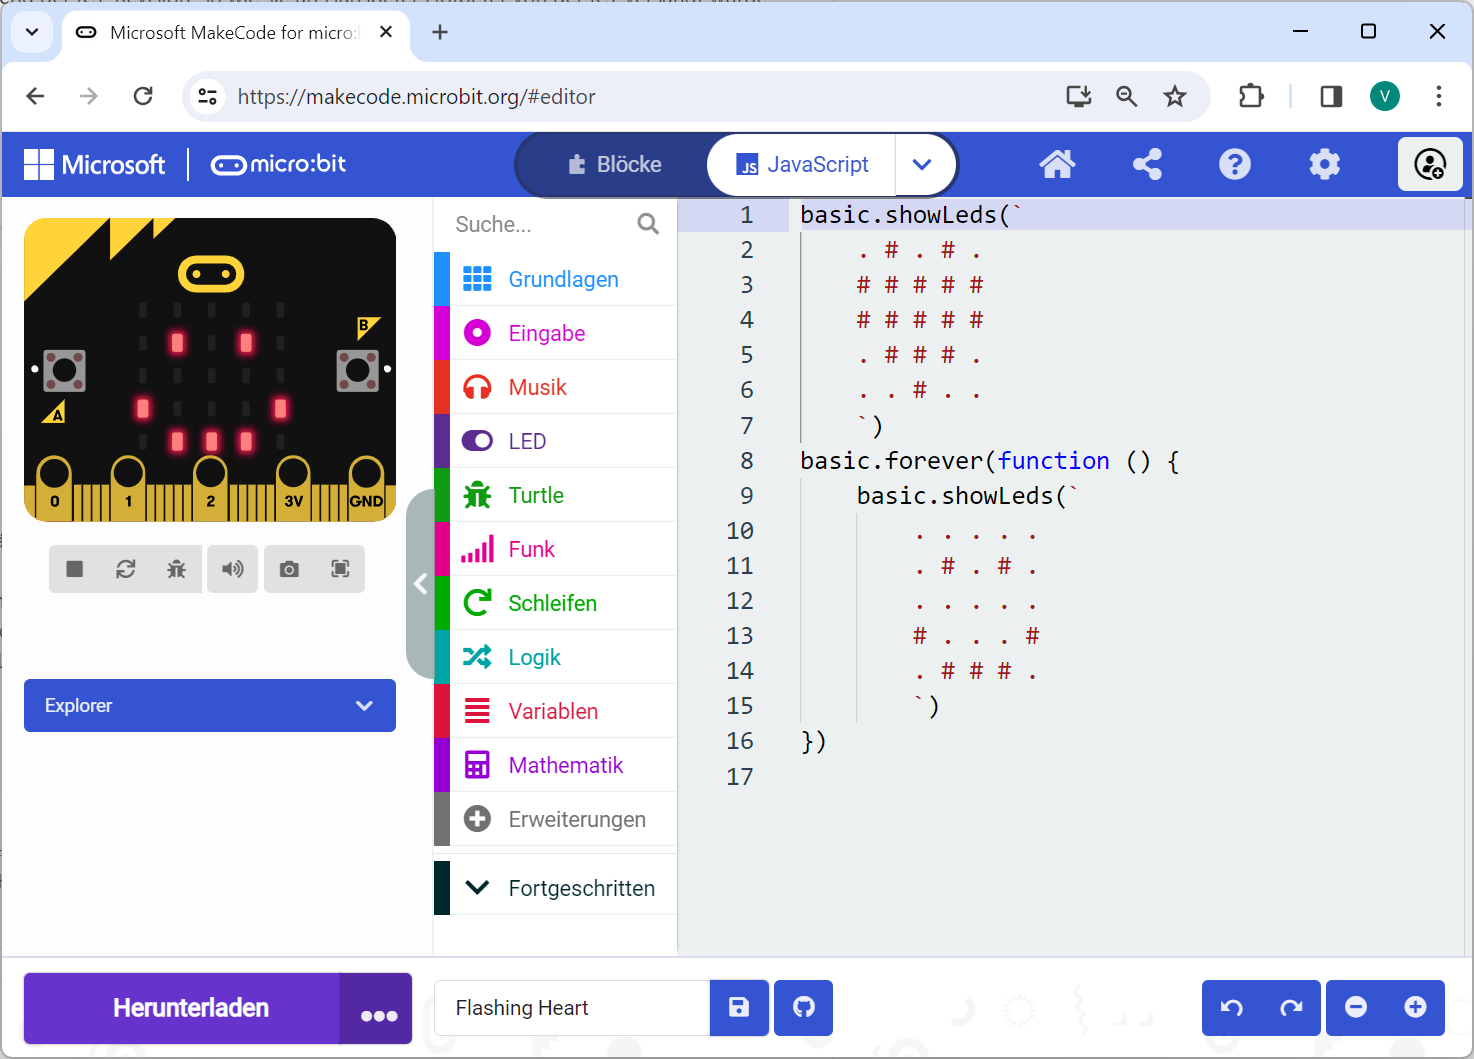This screenshot has width=1474, height=1059.
Task: Switch to the Blöcke editor
Action: pyautogui.click(x=614, y=164)
